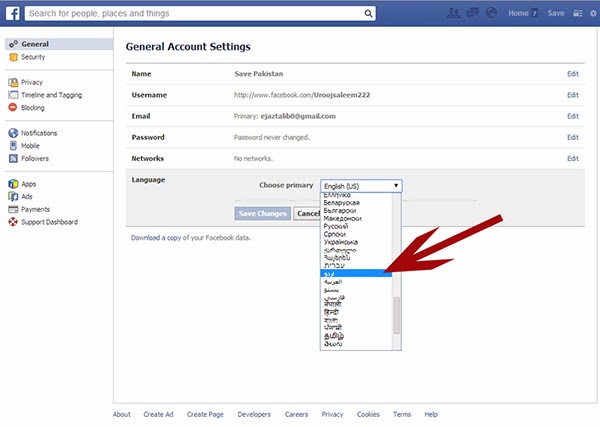This screenshot has height=427, width=600.
Task: Click Edit next to Networks
Action: pyautogui.click(x=573, y=158)
